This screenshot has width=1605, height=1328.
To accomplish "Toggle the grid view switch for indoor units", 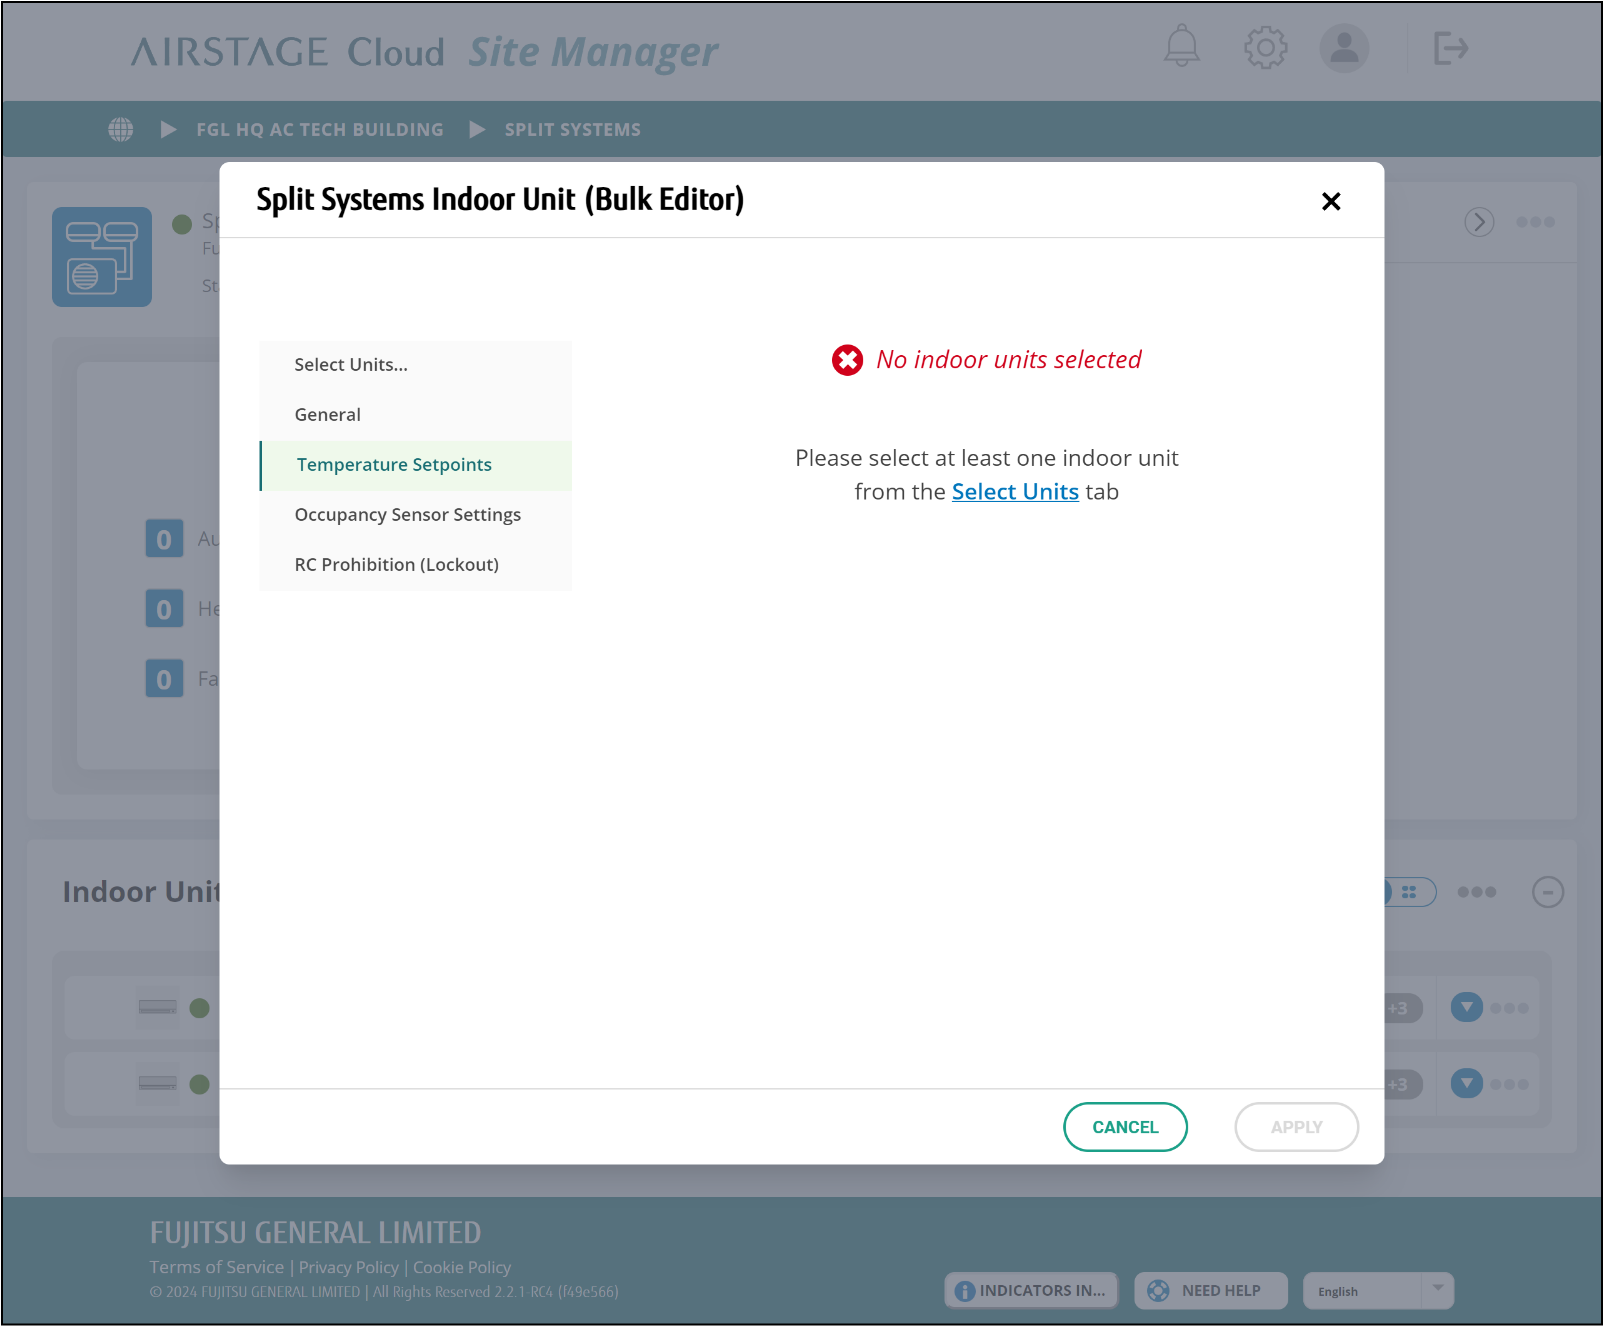I will (x=1409, y=892).
